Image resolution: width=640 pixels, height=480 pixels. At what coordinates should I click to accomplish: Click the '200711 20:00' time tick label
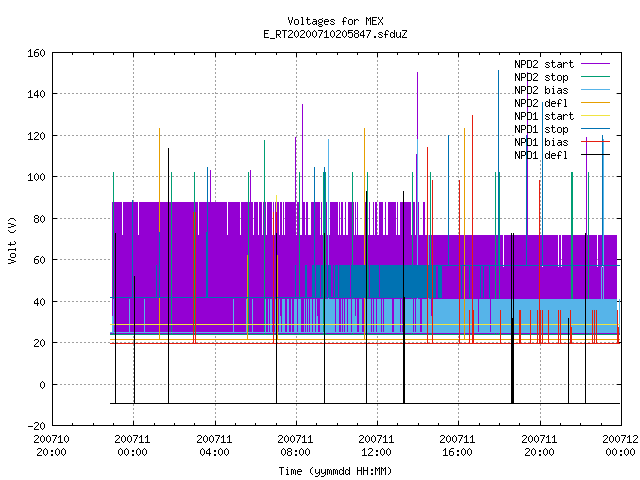[539, 445]
